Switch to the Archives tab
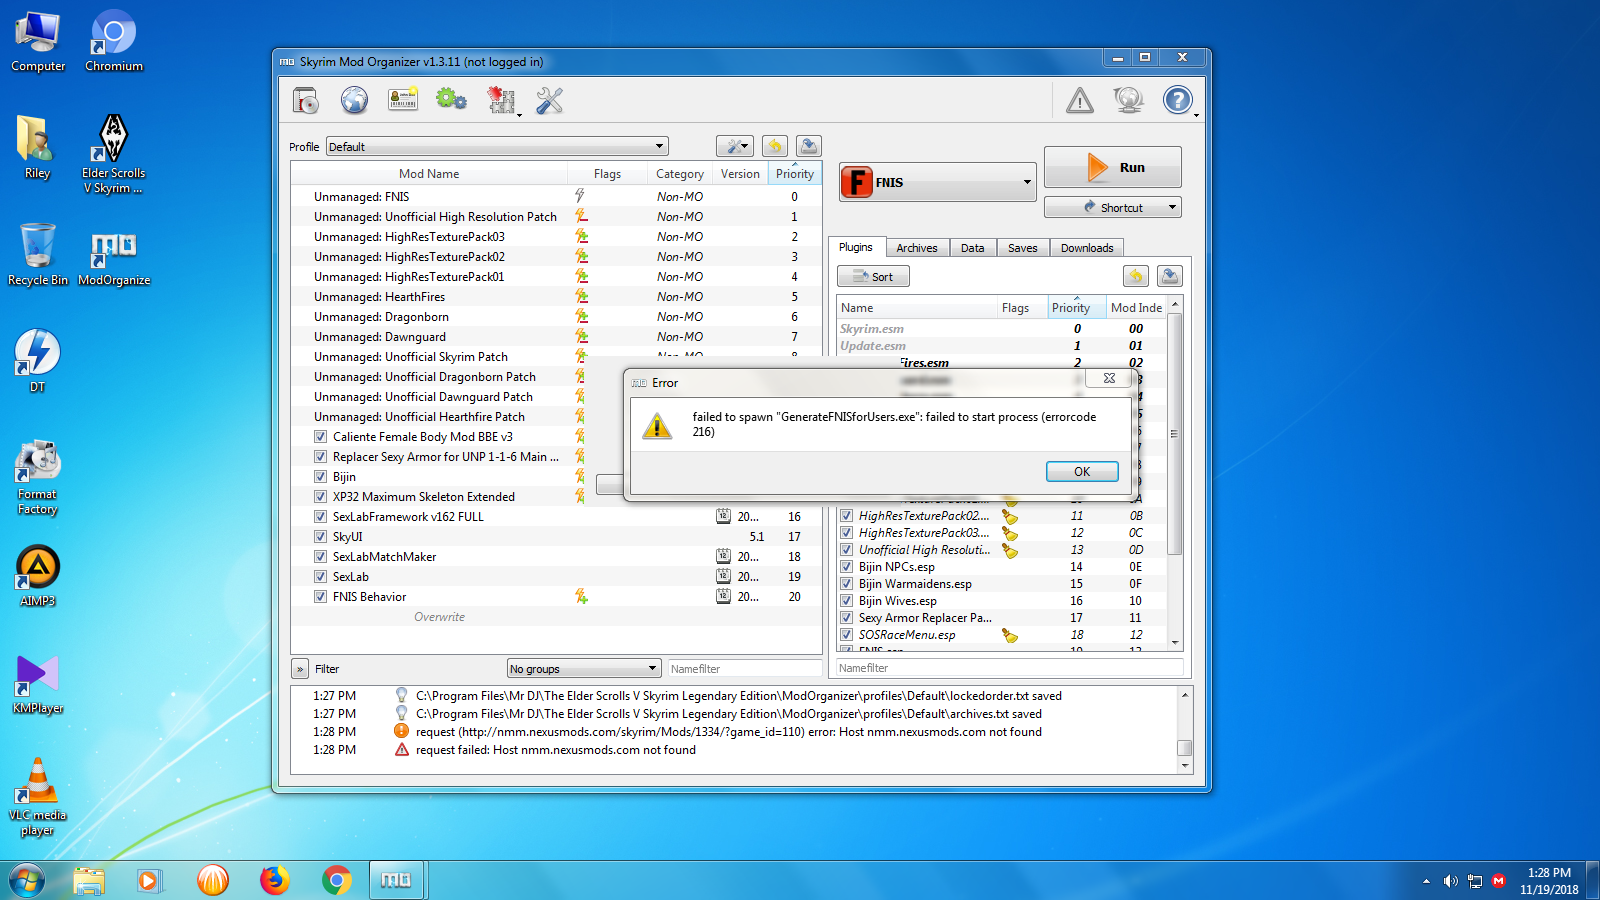The image size is (1600, 900). (917, 248)
